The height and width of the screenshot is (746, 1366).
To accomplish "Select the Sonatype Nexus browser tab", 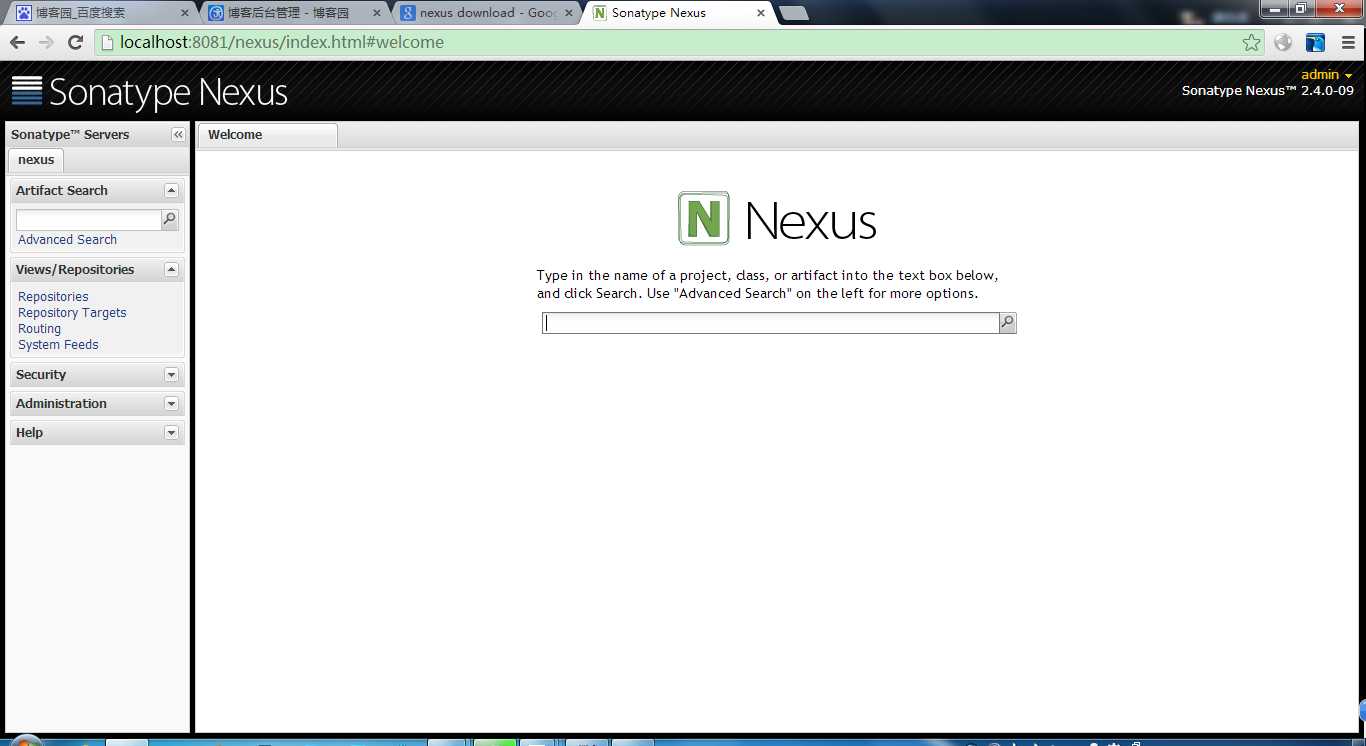I will pos(678,13).
